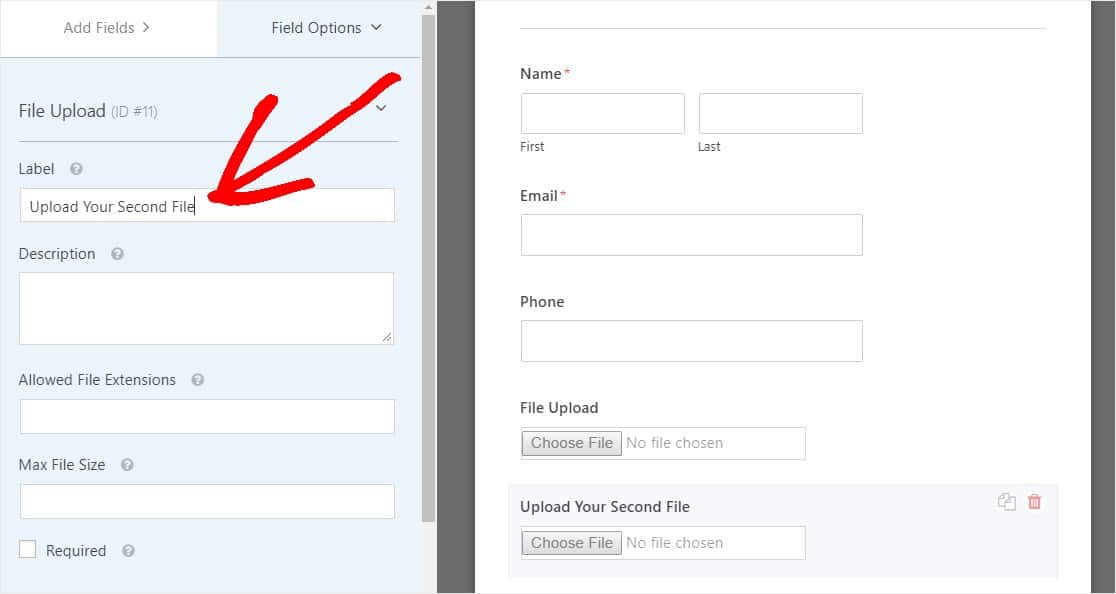Image resolution: width=1116 pixels, height=594 pixels.
Task: Click the Label help question icon
Action: click(76, 169)
